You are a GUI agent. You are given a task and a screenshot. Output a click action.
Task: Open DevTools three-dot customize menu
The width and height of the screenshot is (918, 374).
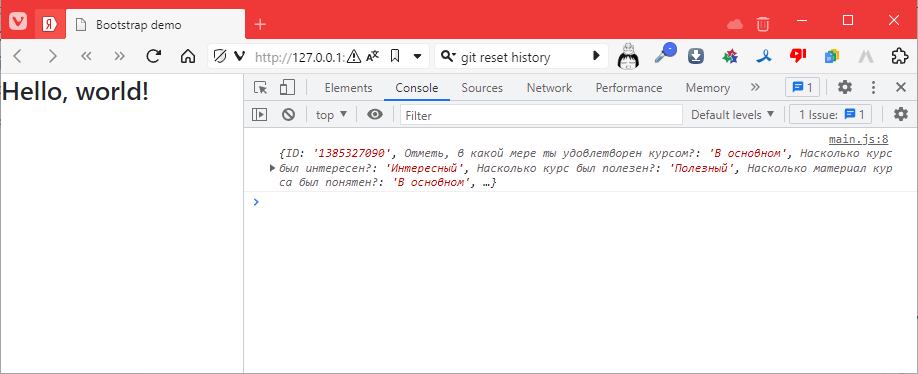point(873,88)
